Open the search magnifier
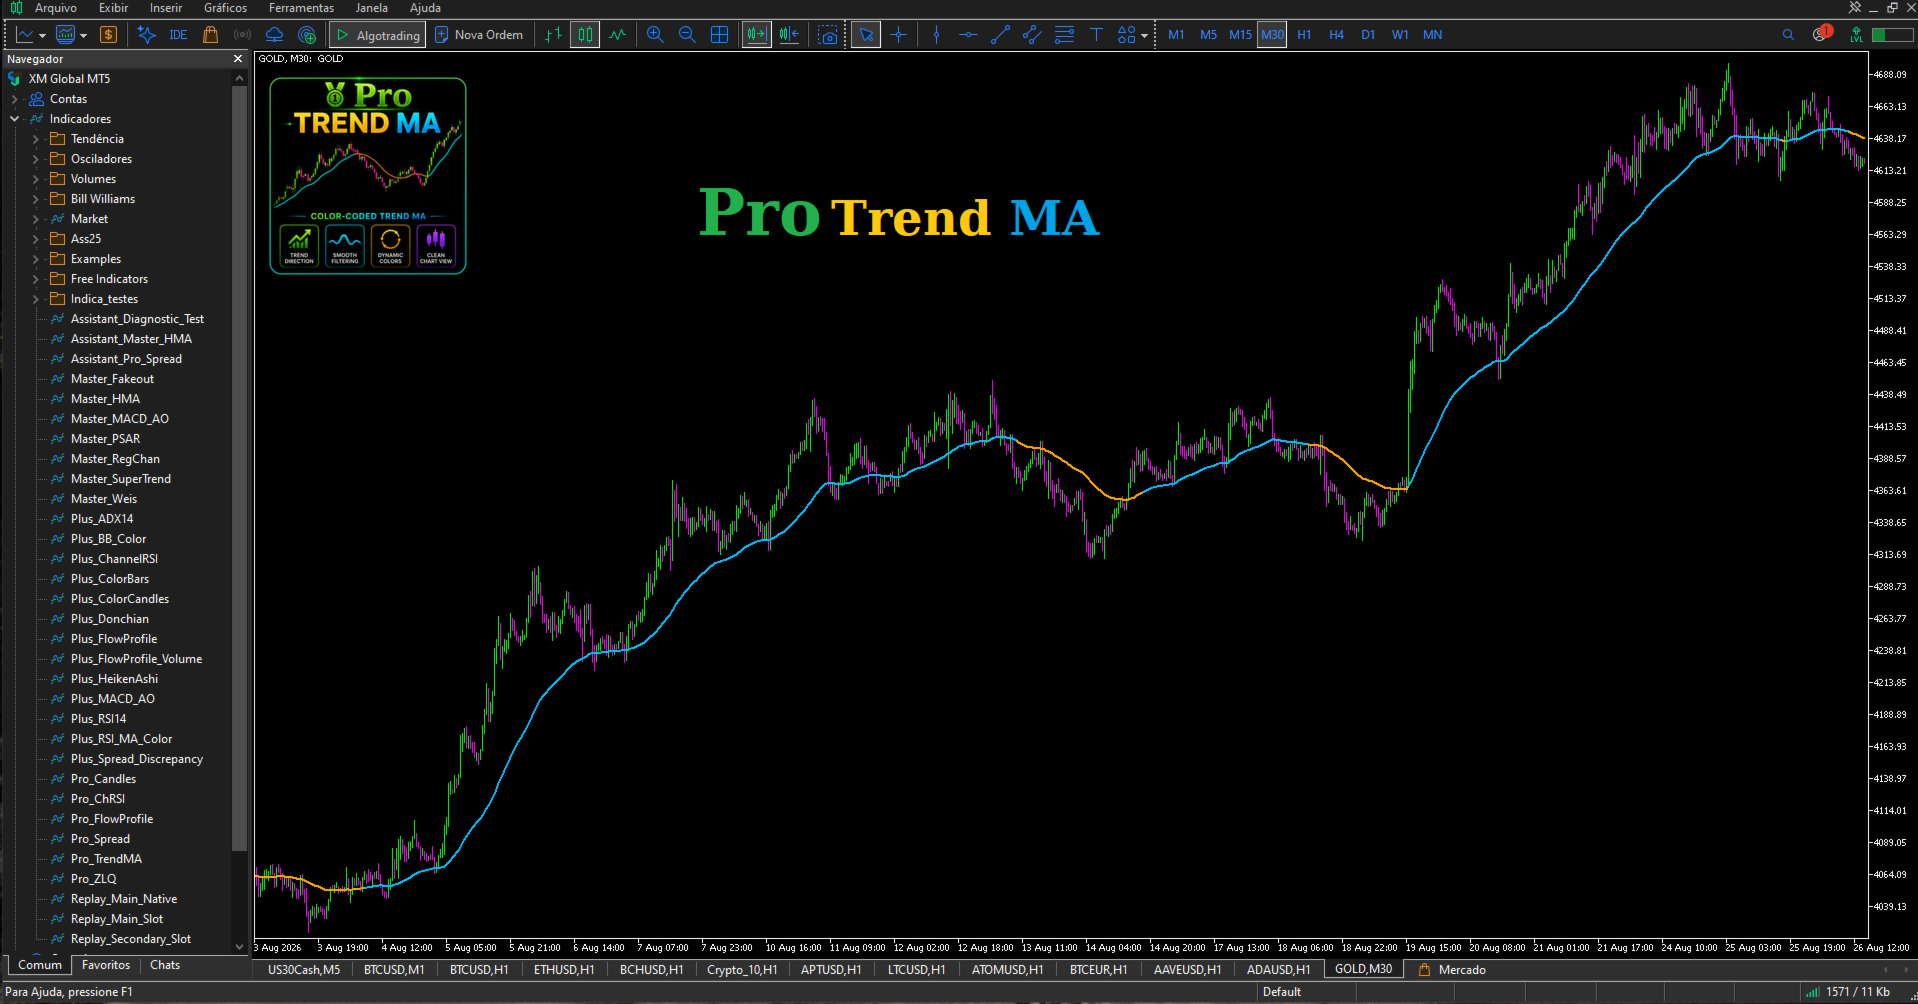The height and width of the screenshot is (1004, 1918). pos(1788,35)
